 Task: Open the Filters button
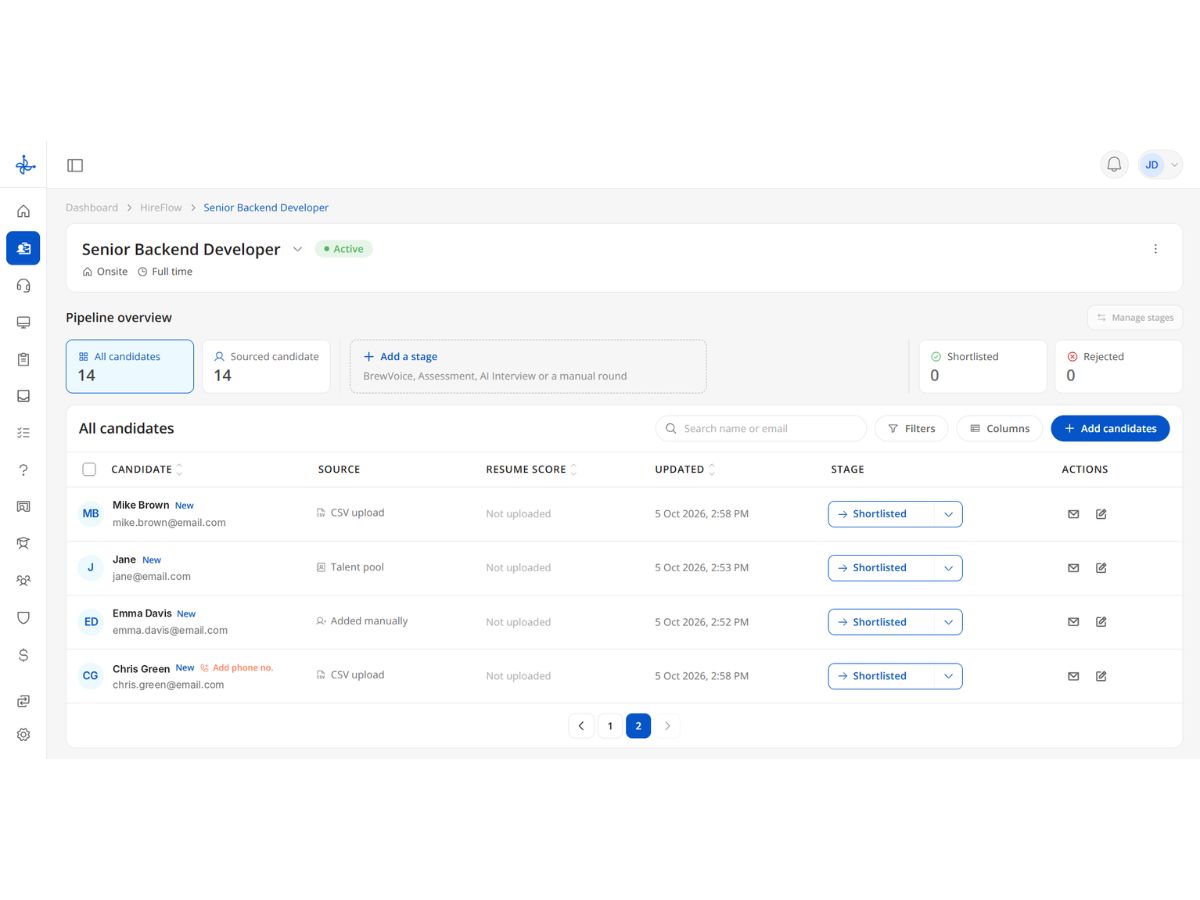click(x=911, y=428)
